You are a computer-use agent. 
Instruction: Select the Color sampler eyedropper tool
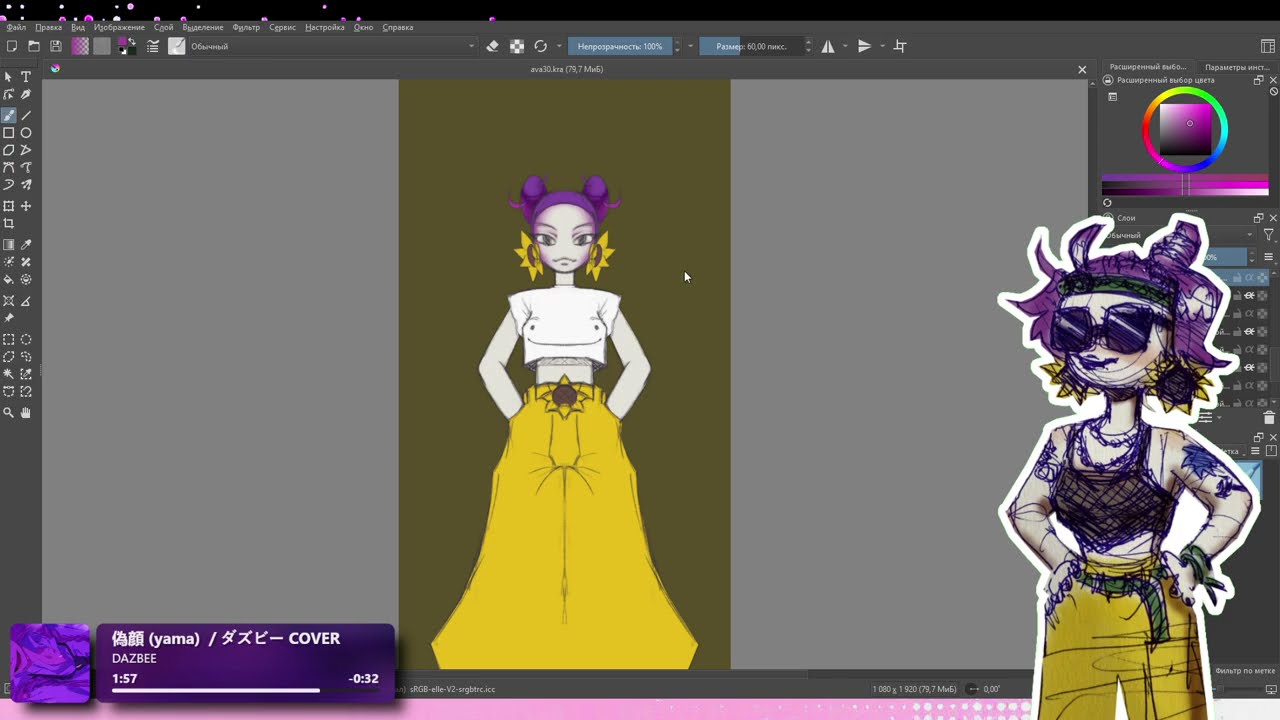26,245
